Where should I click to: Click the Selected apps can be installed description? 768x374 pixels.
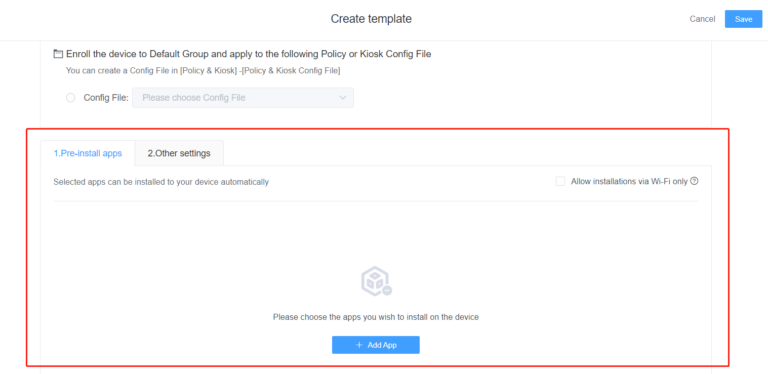pos(161,182)
